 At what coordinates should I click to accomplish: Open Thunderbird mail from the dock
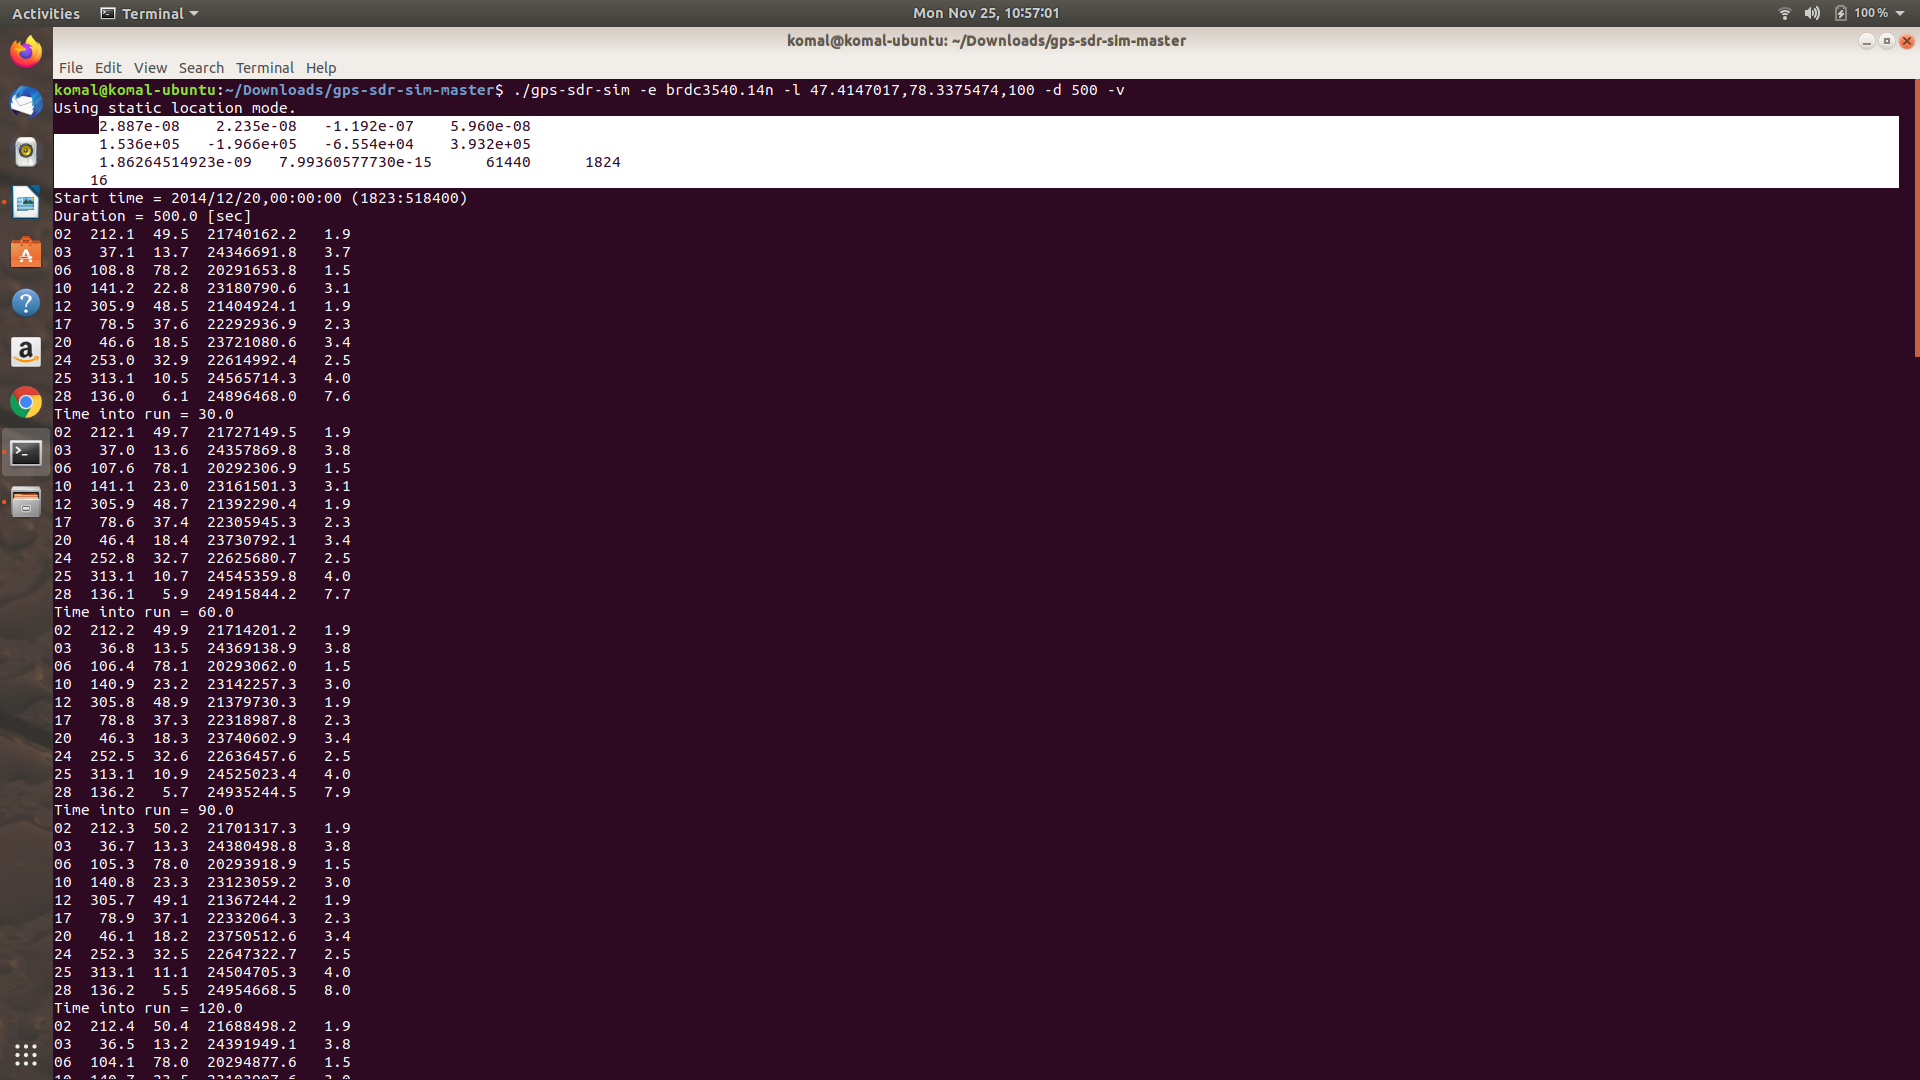coord(26,102)
